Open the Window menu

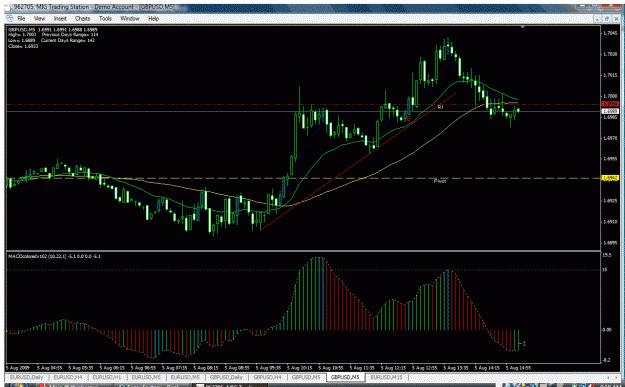point(130,19)
